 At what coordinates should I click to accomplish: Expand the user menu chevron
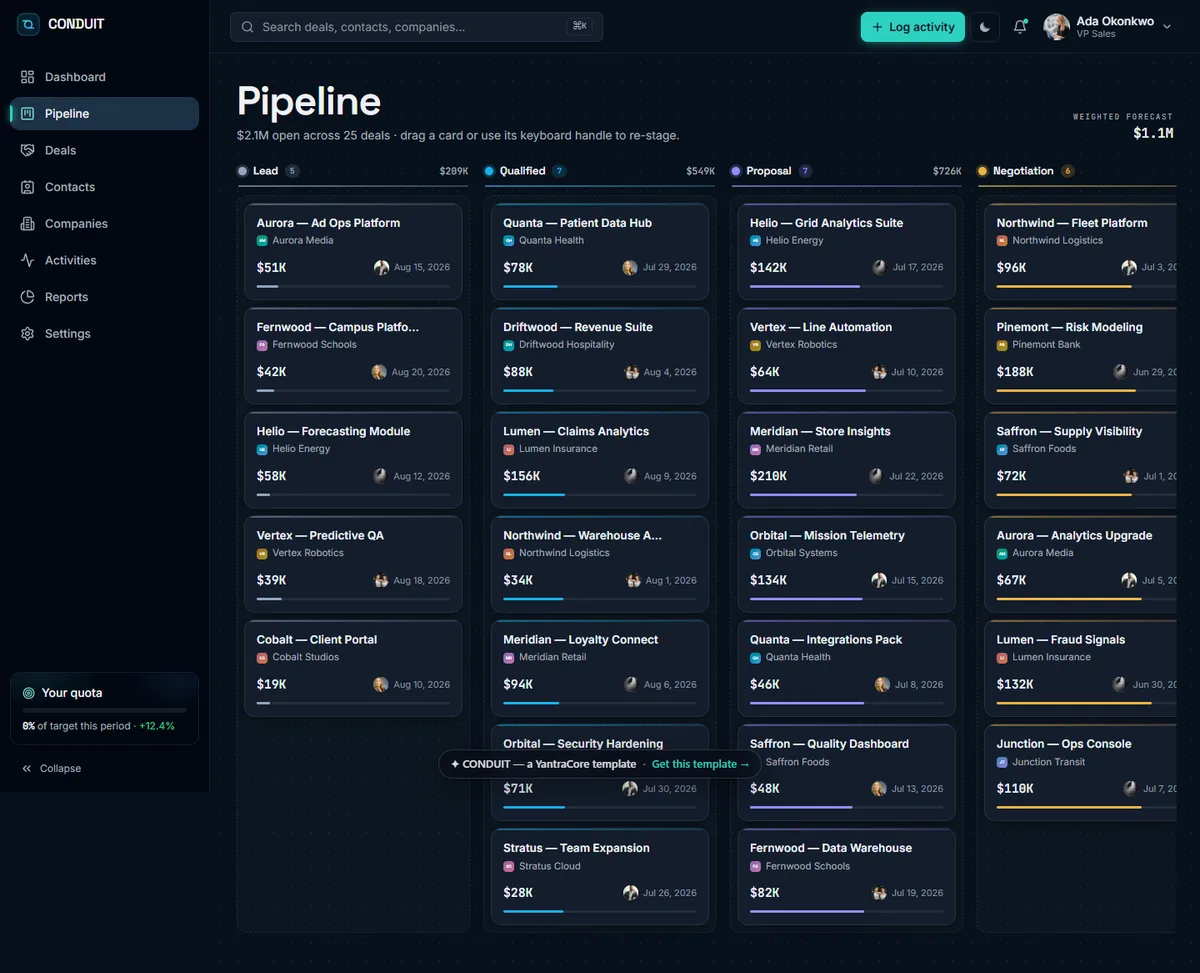[x=1167, y=27]
